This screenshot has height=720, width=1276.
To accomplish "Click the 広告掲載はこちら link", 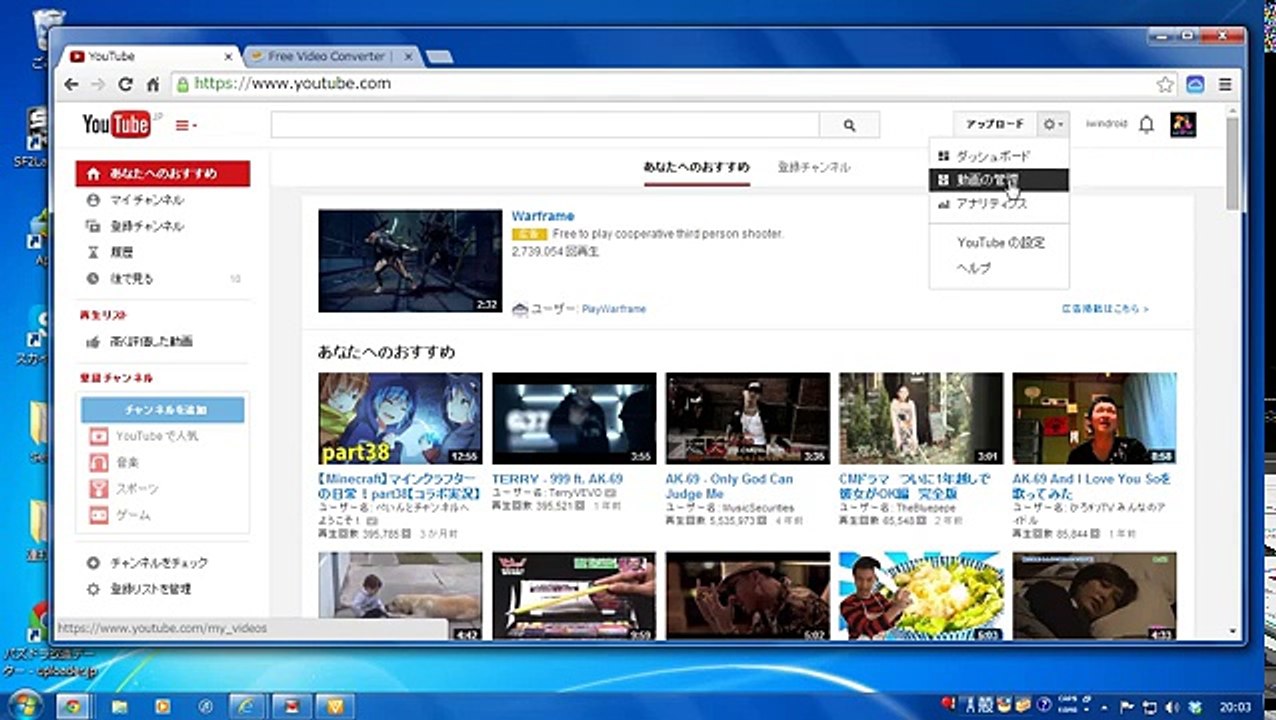I will pyautogui.click(x=1105, y=309).
